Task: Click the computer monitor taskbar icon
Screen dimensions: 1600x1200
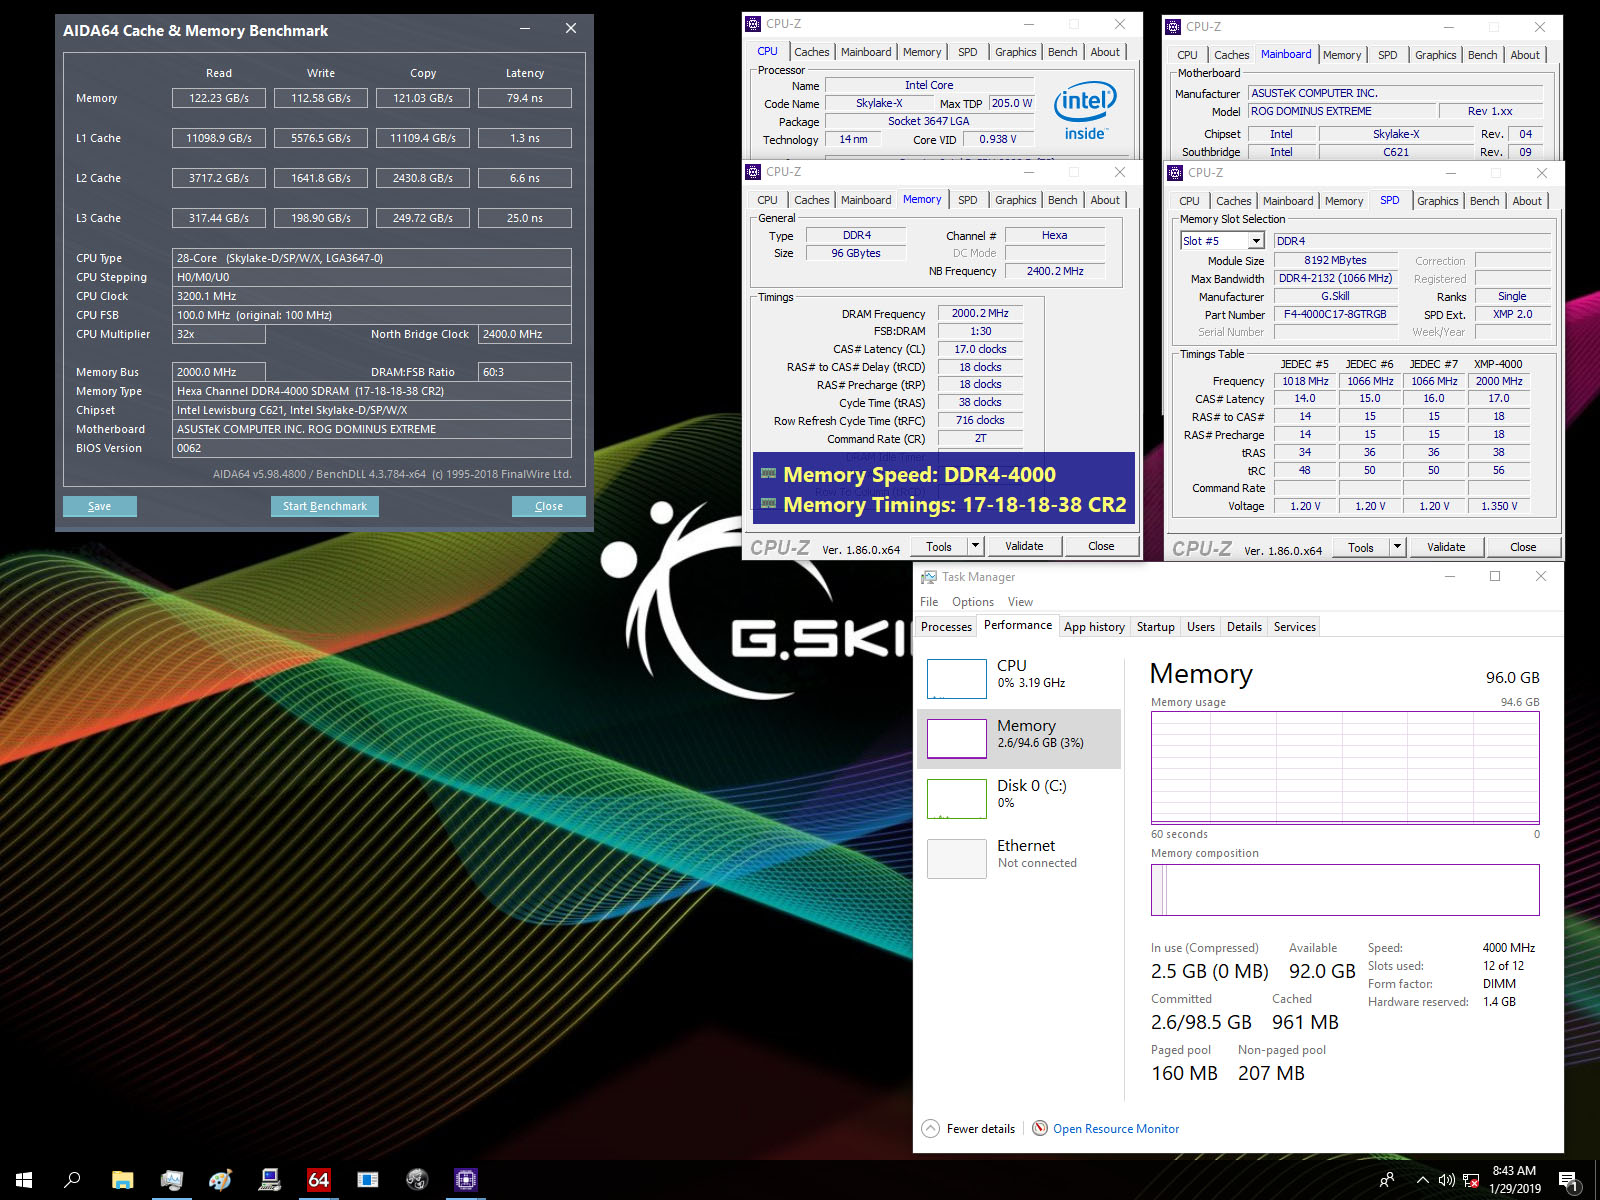Action: click(269, 1180)
